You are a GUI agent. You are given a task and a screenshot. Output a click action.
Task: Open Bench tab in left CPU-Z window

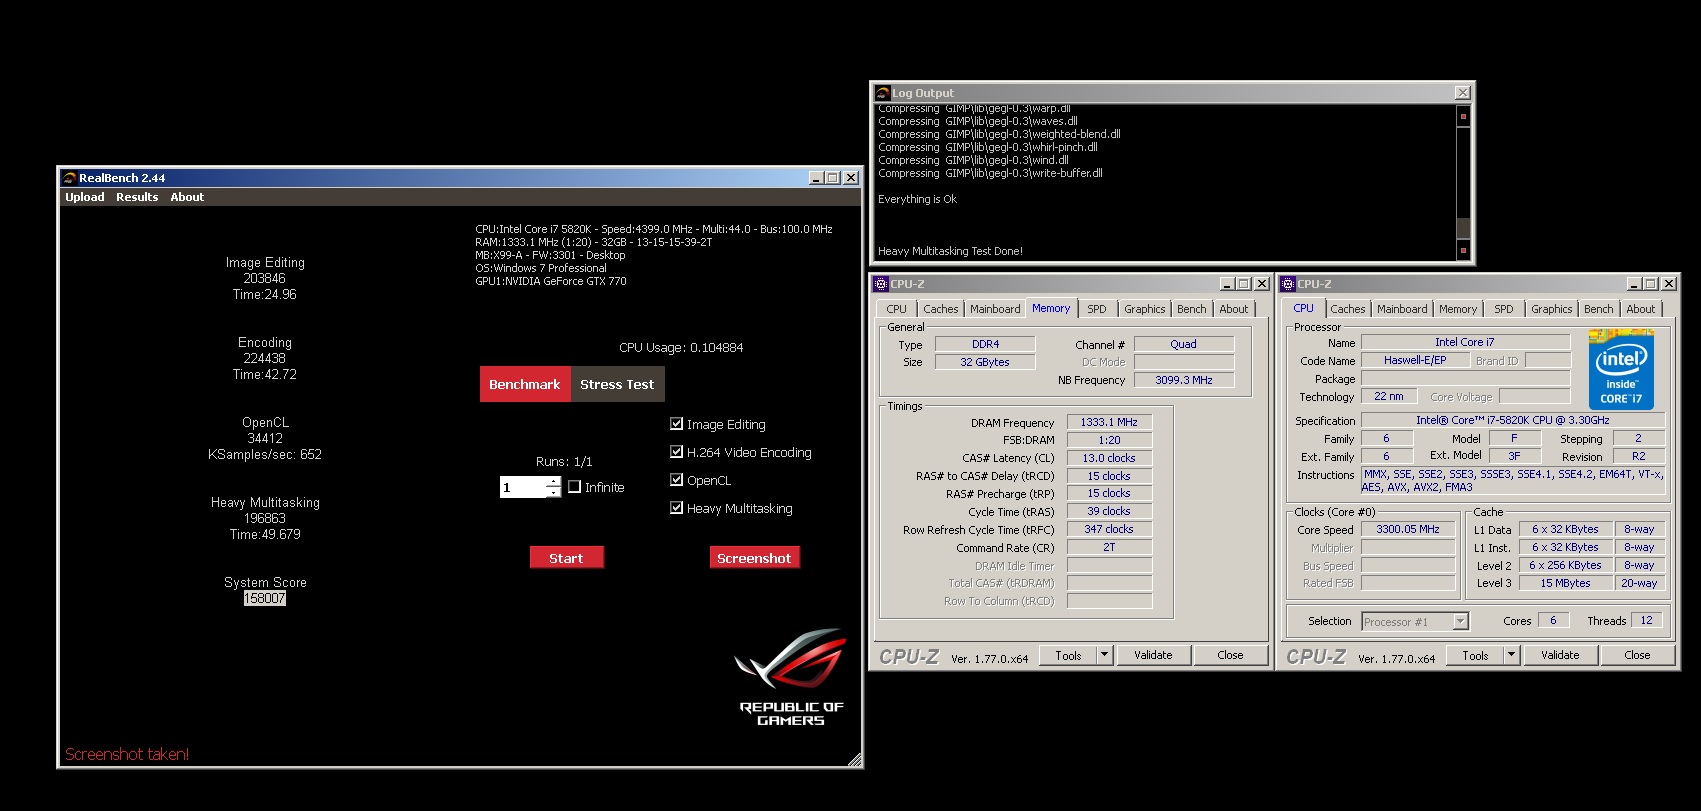(x=1191, y=309)
